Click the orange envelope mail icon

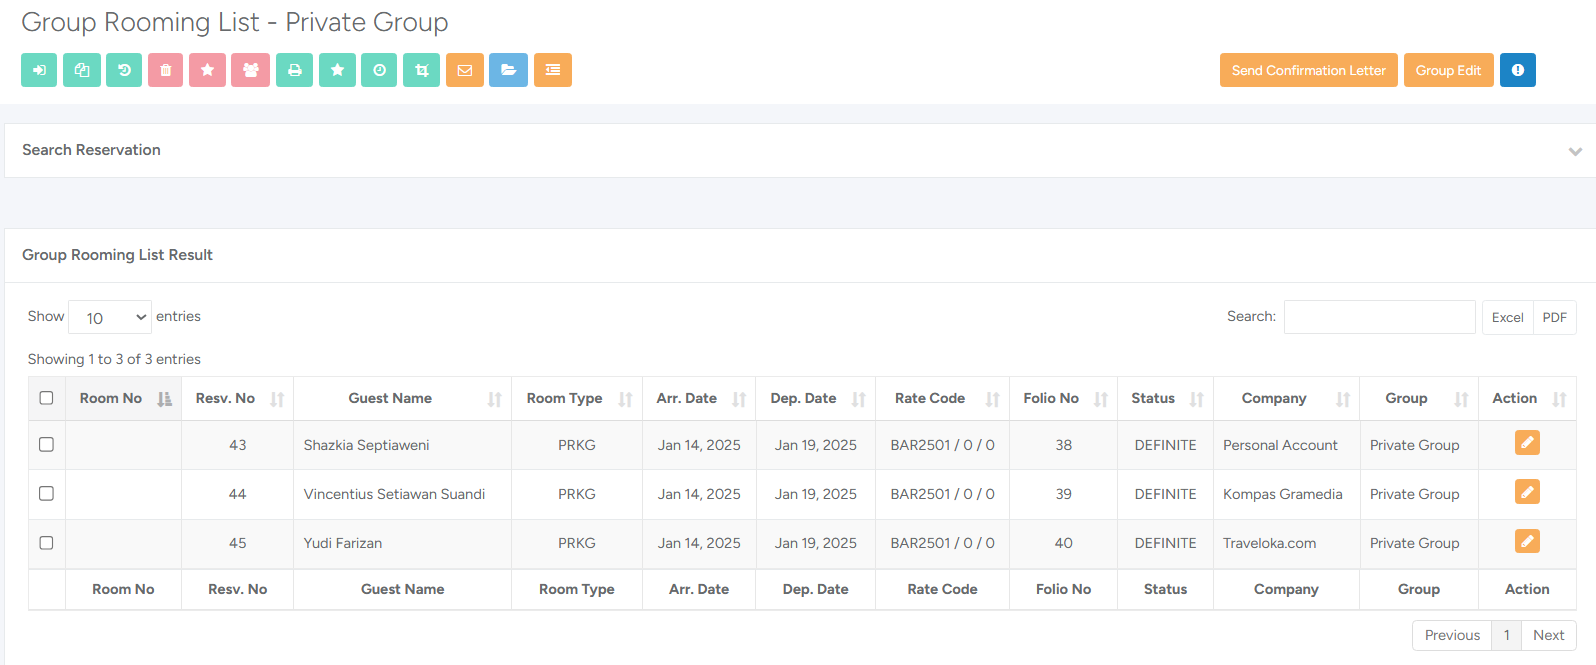click(x=464, y=70)
